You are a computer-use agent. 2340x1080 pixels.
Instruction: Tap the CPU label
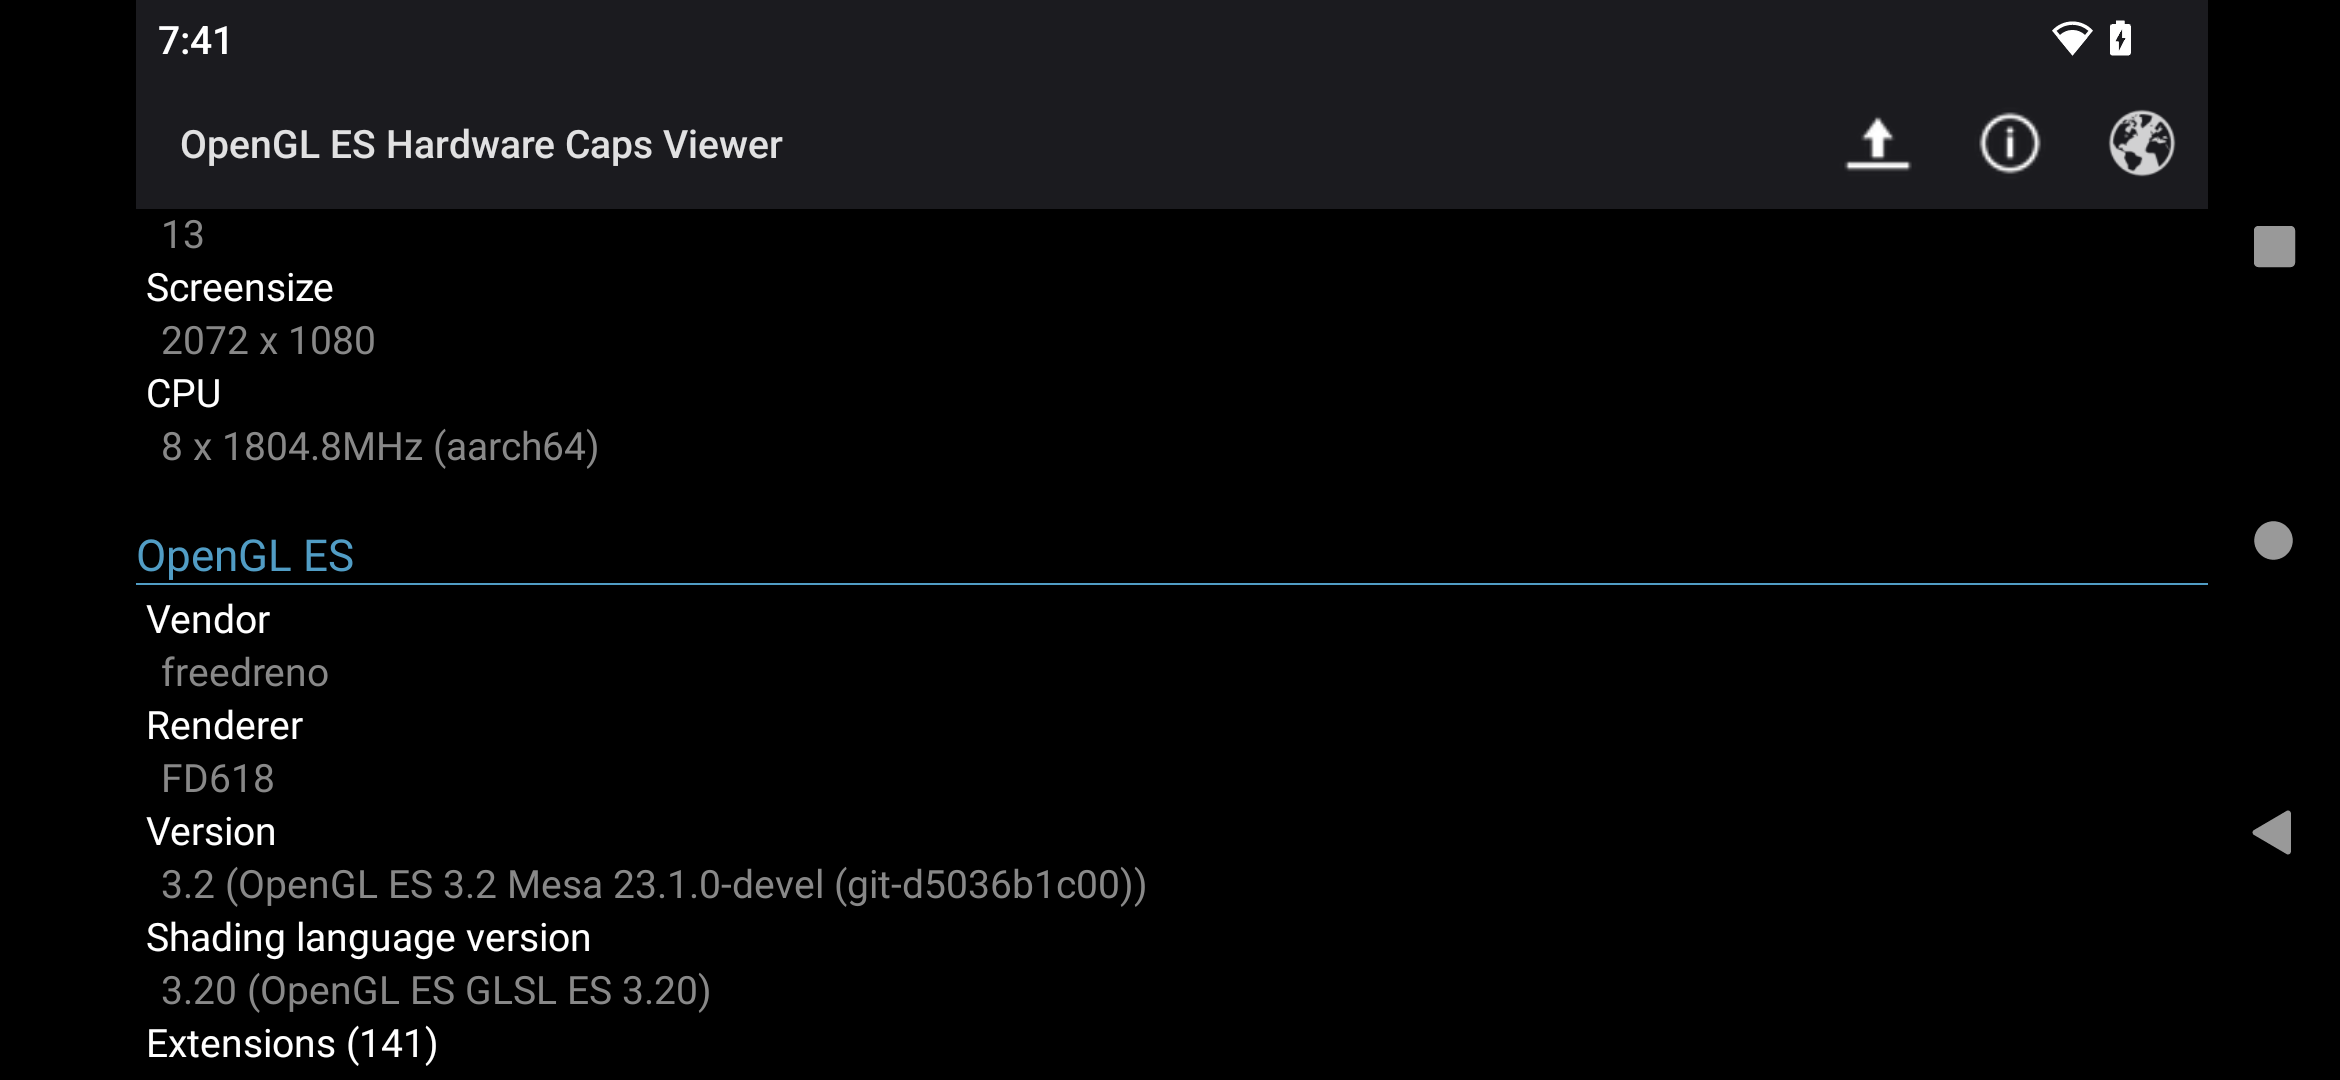(184, 394)
